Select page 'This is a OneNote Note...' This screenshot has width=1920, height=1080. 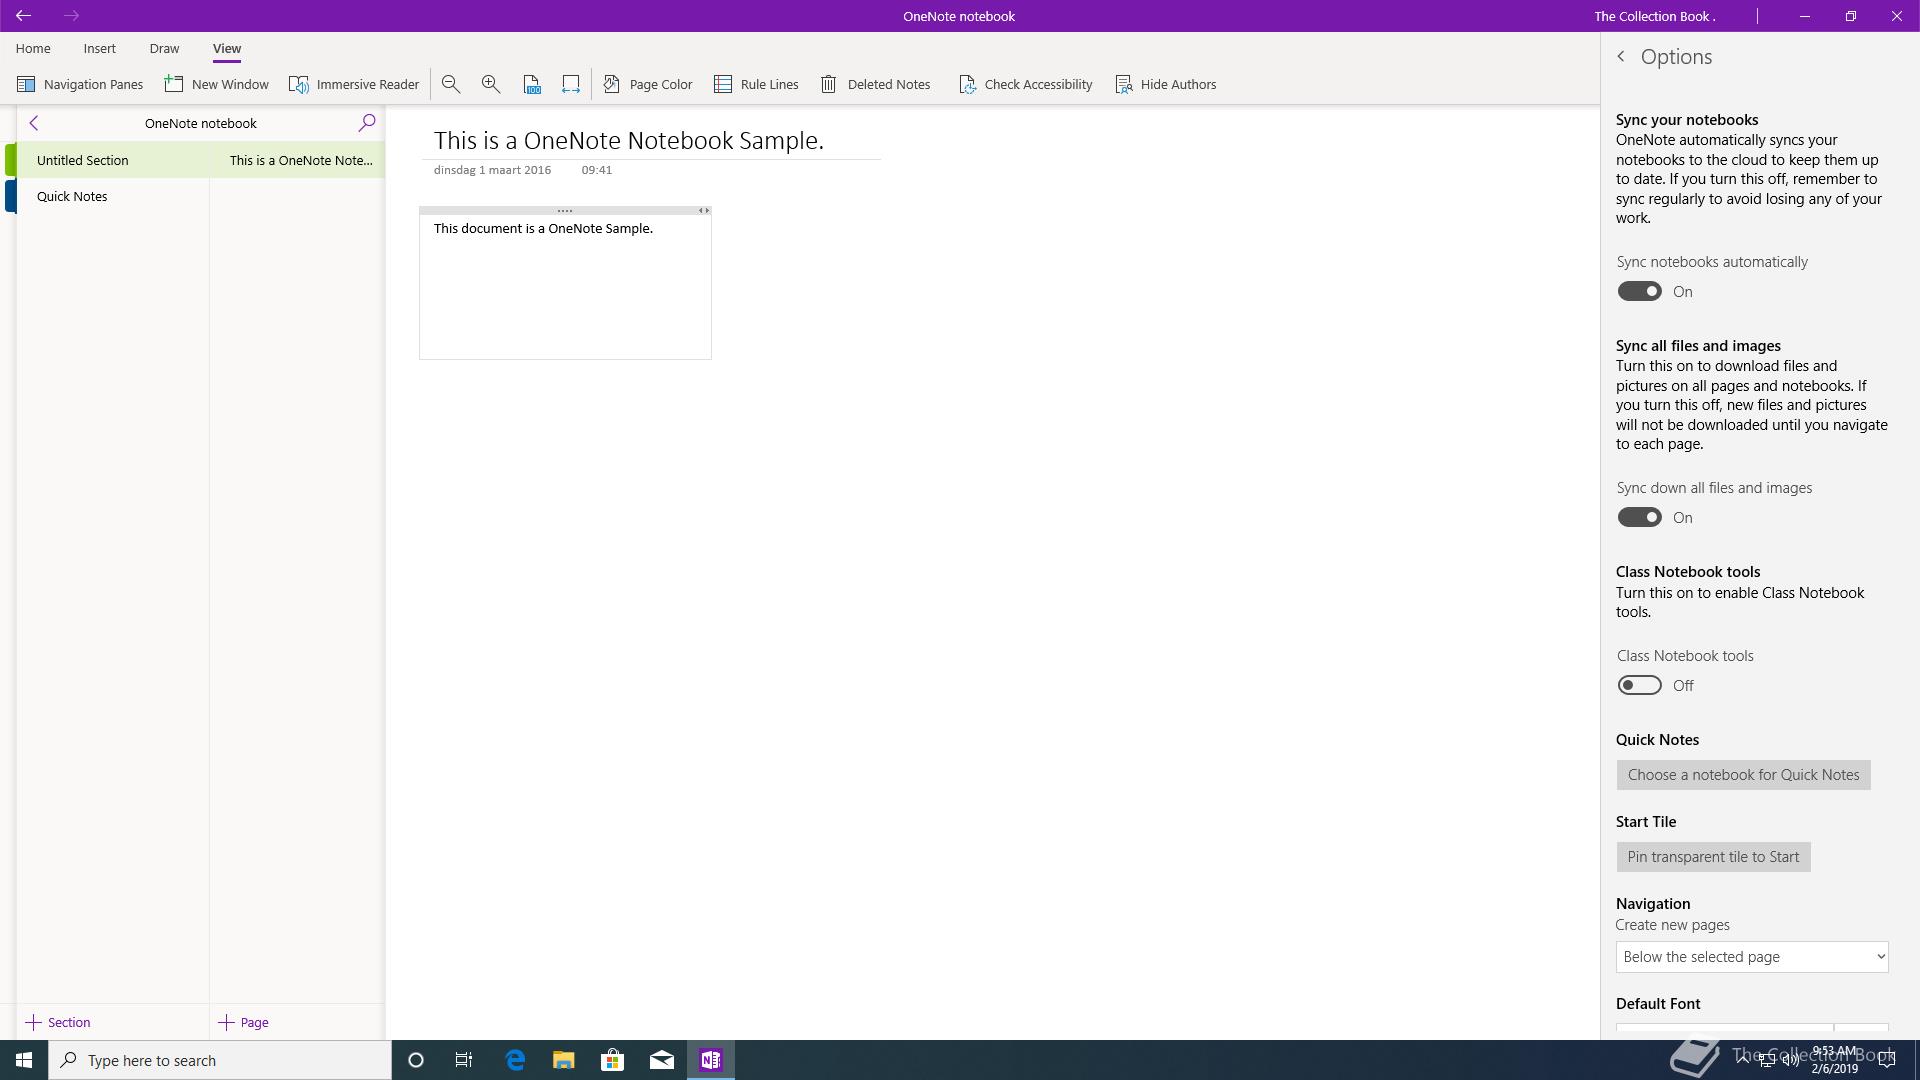297,160
